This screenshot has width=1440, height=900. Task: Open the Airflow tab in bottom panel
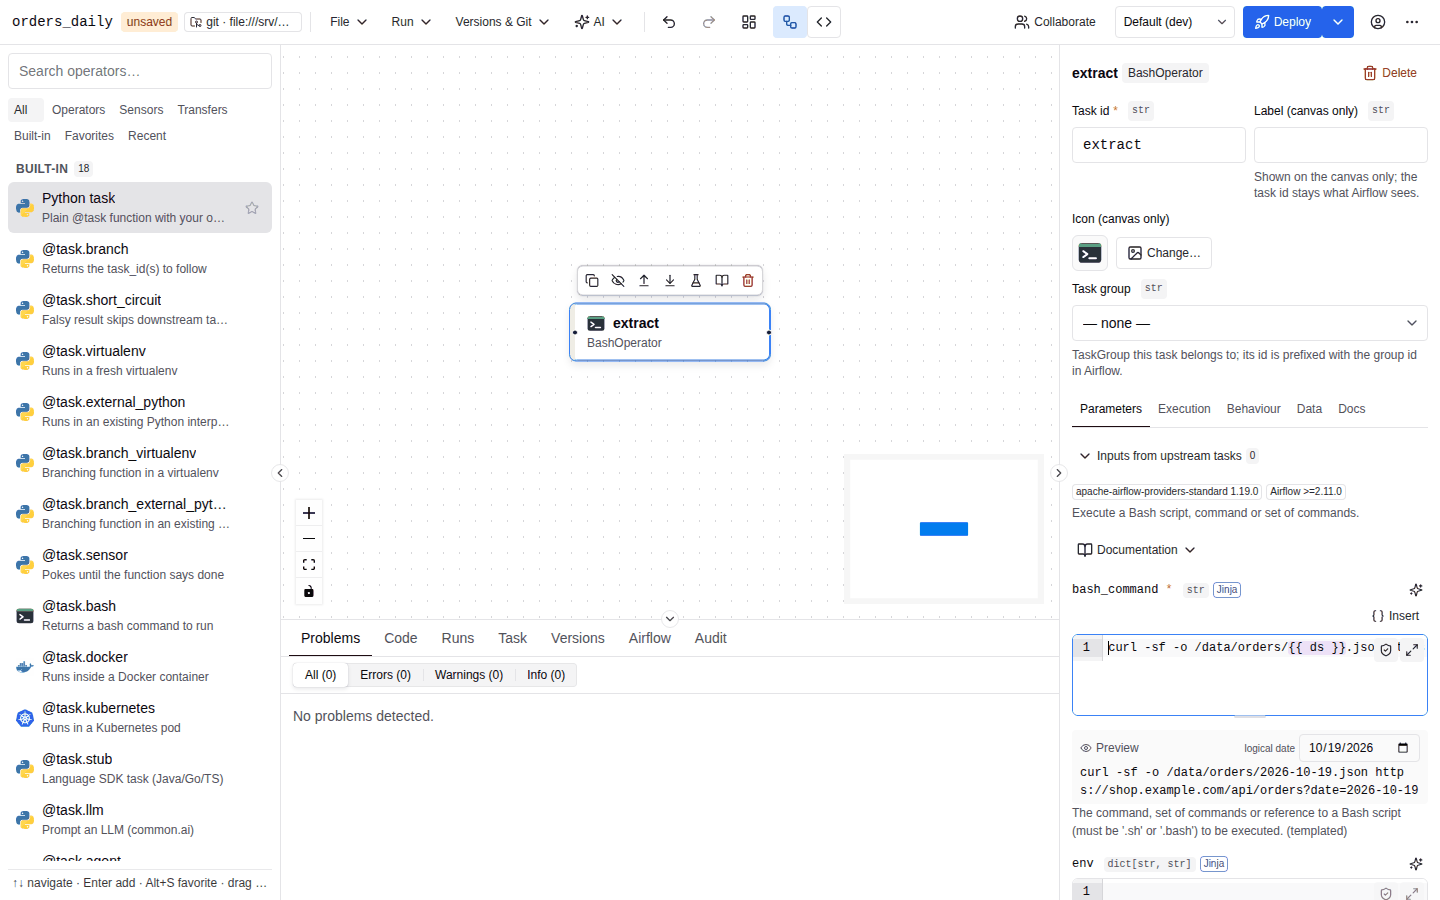tap(650, 638)
